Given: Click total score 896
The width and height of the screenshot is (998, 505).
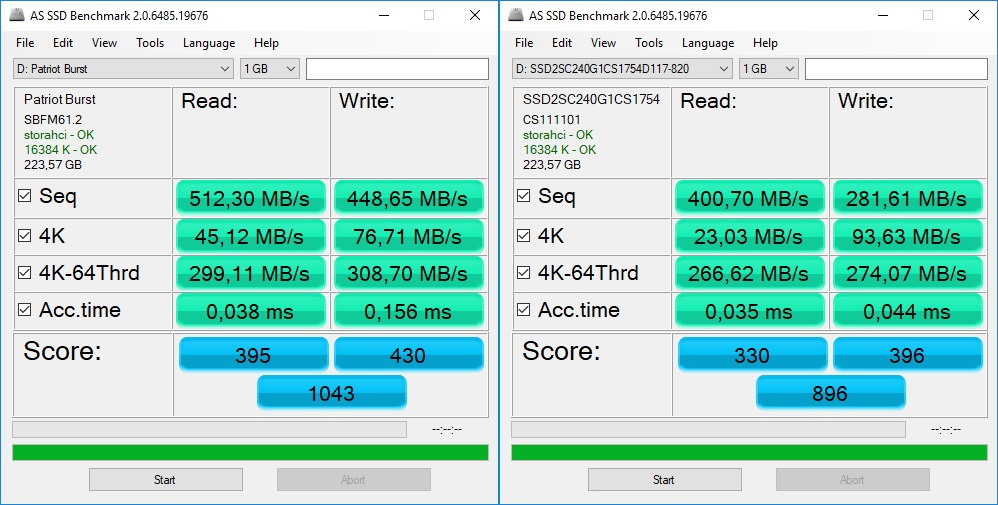Looking at the screenshot, I should [831, 393].
